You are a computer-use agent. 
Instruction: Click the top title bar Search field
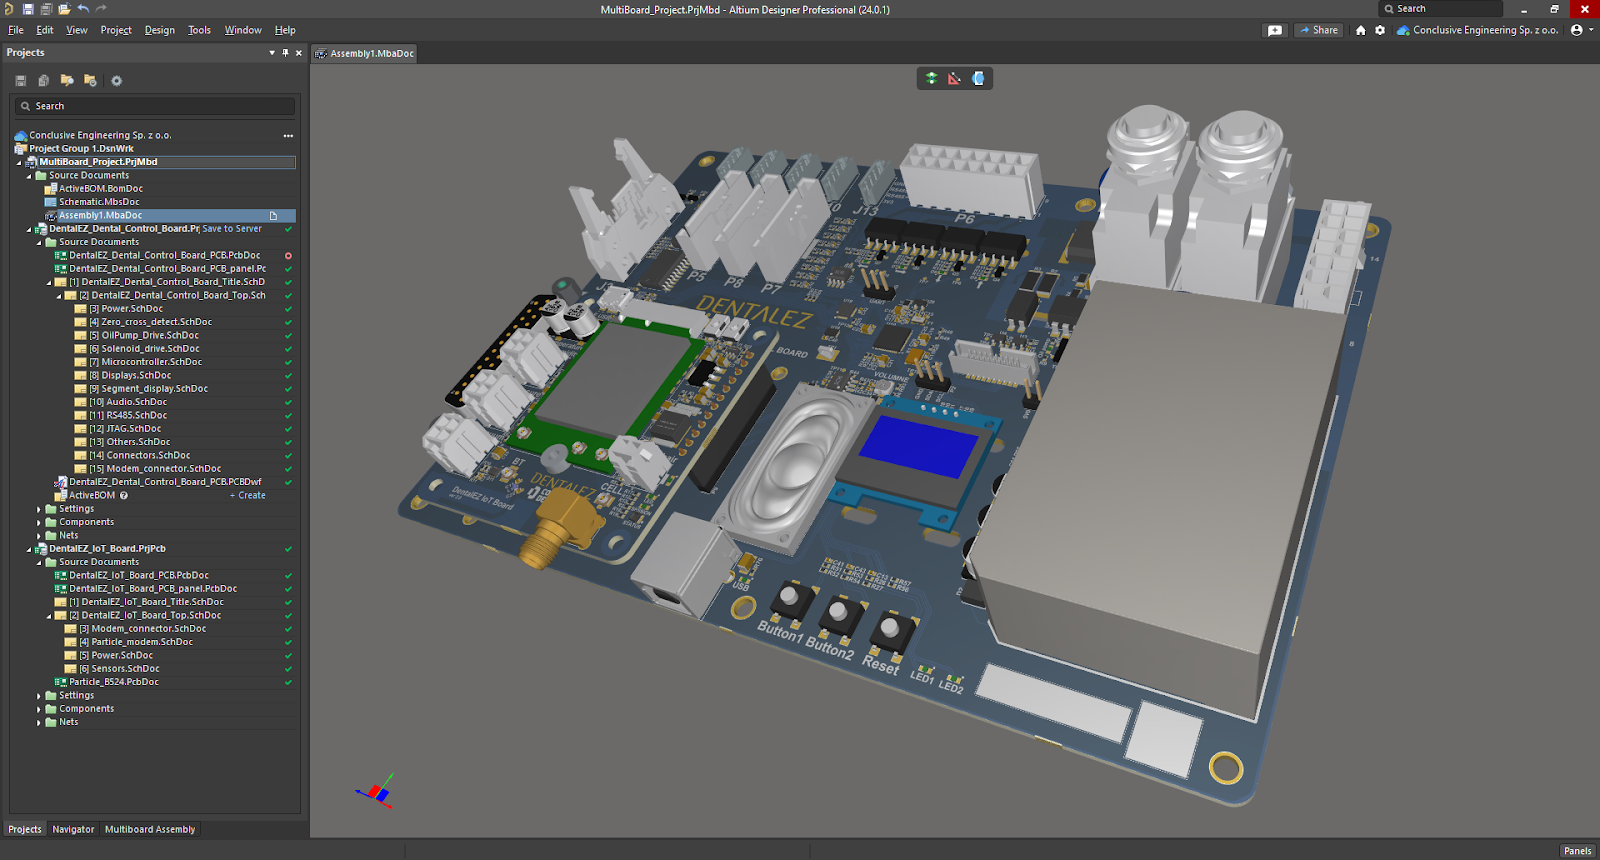(1440, 9)
